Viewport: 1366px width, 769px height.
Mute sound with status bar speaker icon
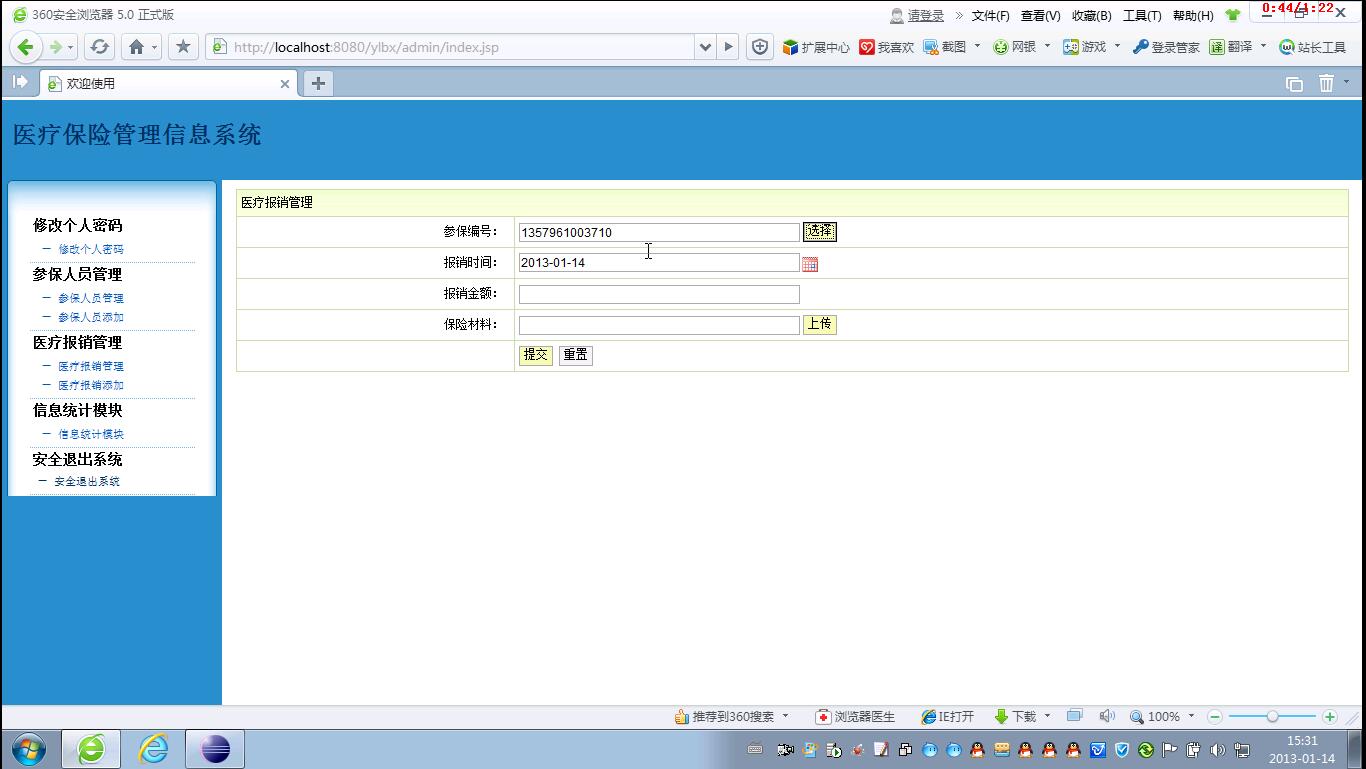(x=1107, y=716)
